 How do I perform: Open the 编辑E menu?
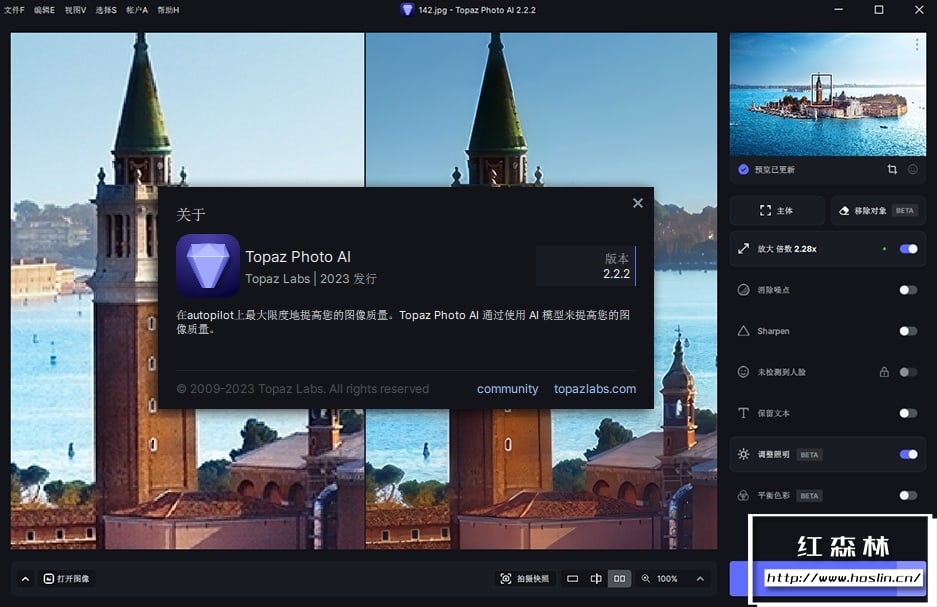point(44,10)
